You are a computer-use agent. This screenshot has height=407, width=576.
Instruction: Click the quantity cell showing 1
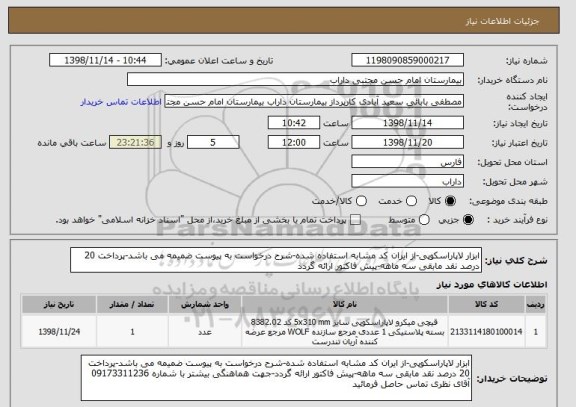132,332
